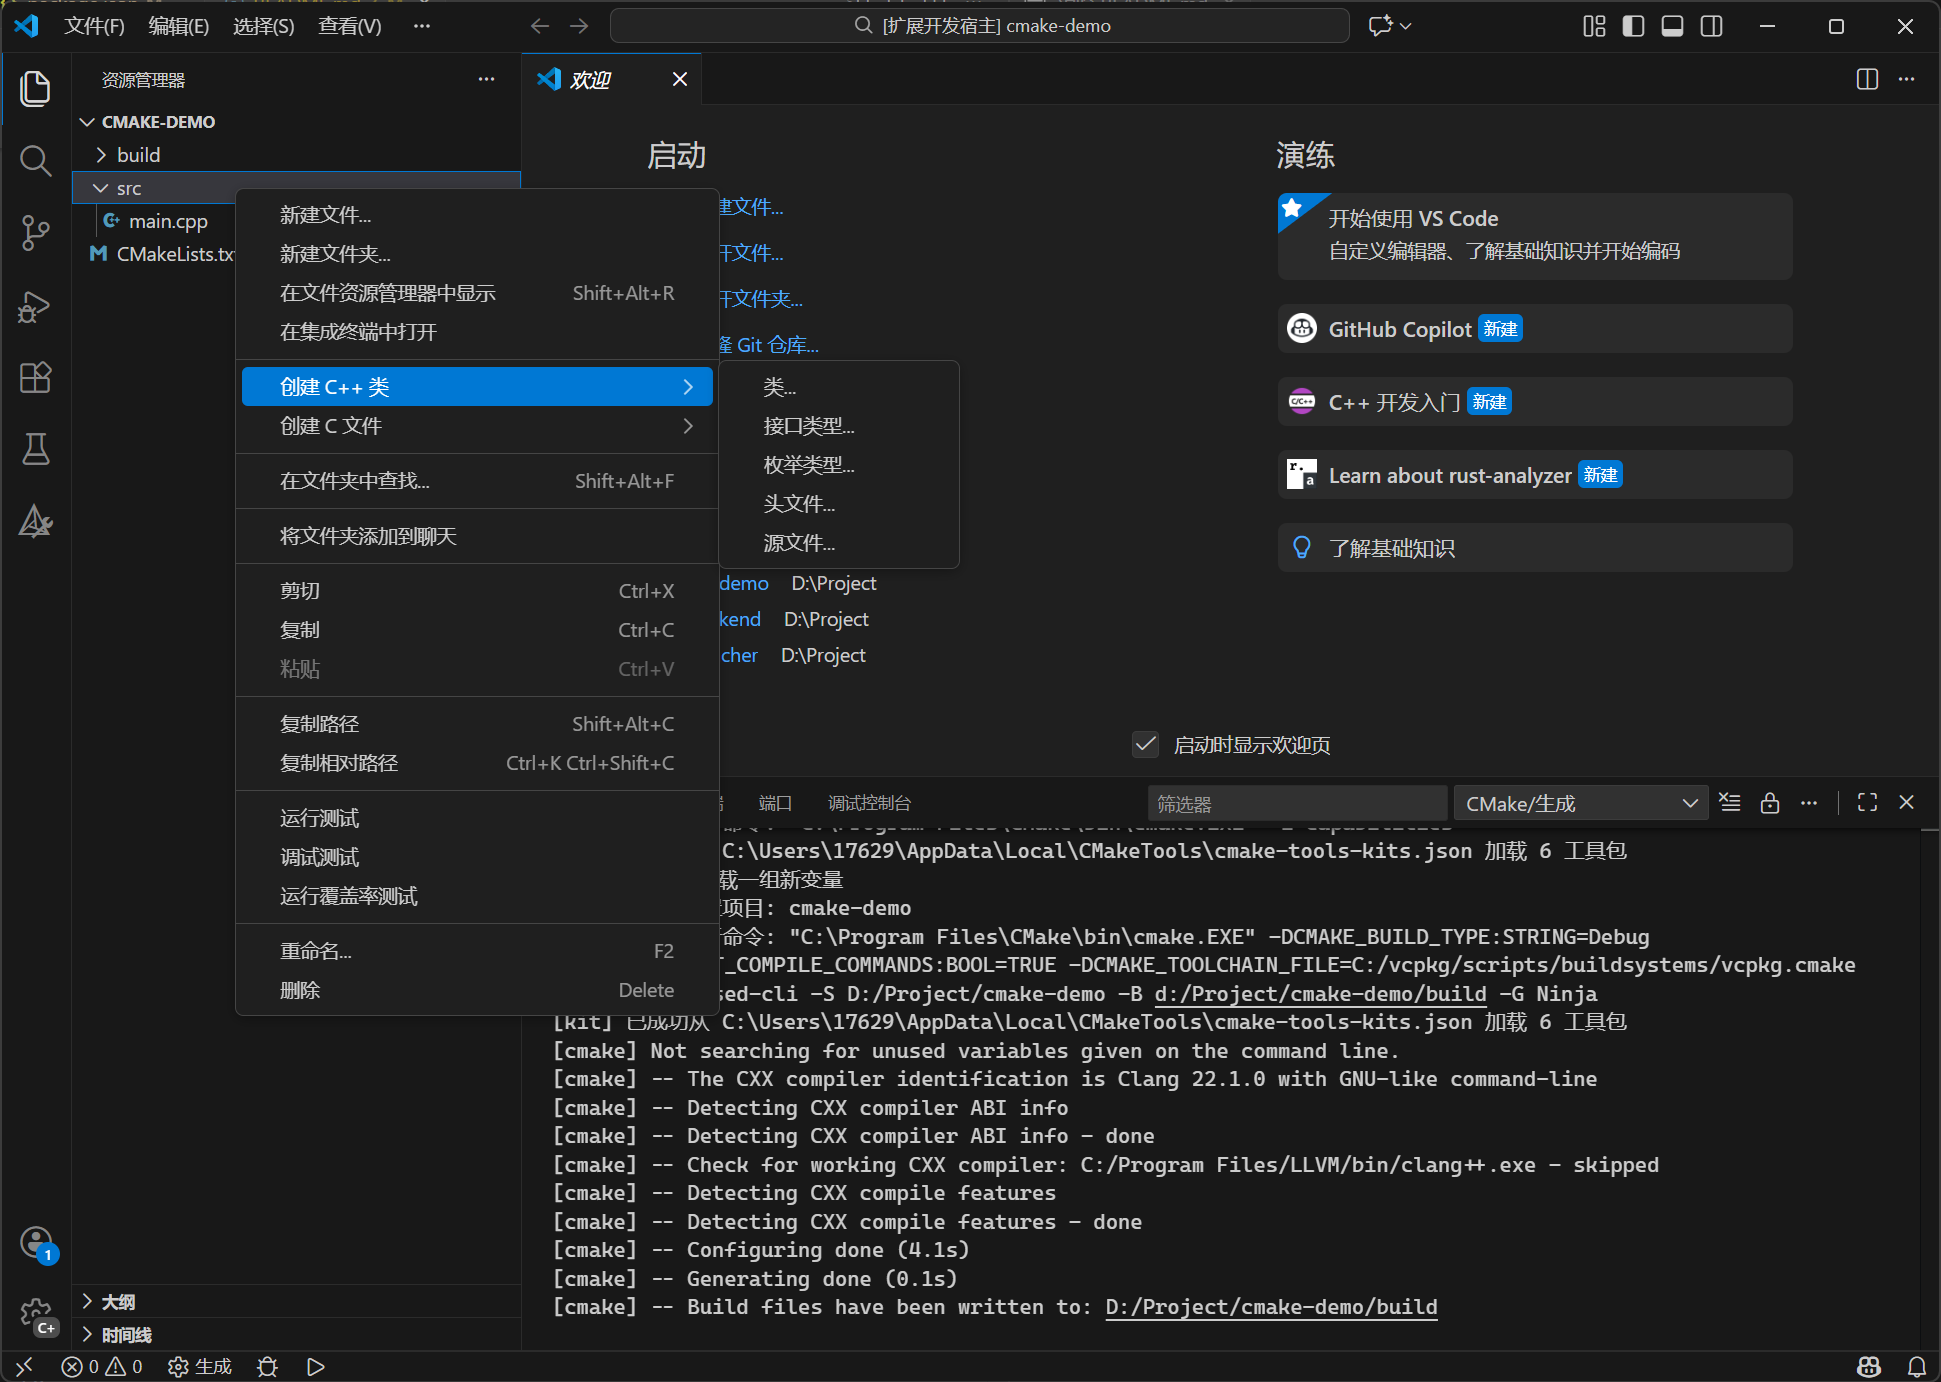Open remote window icon at bottom left
1941x1382 pixels.
tap(22, 1366)
